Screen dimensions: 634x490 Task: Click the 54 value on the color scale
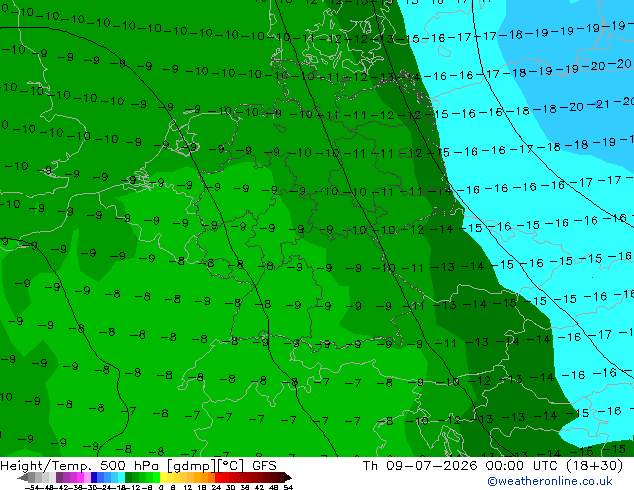(x=288, y=487)
